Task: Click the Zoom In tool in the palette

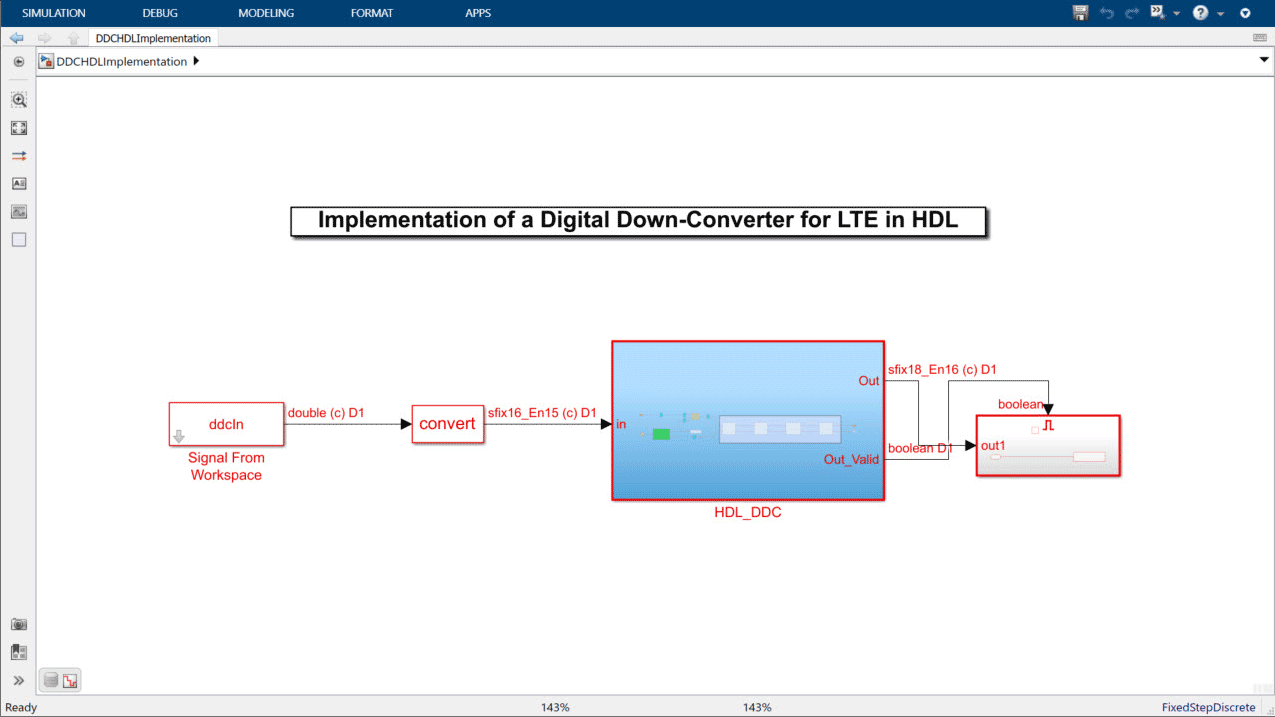Action: pos(19,100)
